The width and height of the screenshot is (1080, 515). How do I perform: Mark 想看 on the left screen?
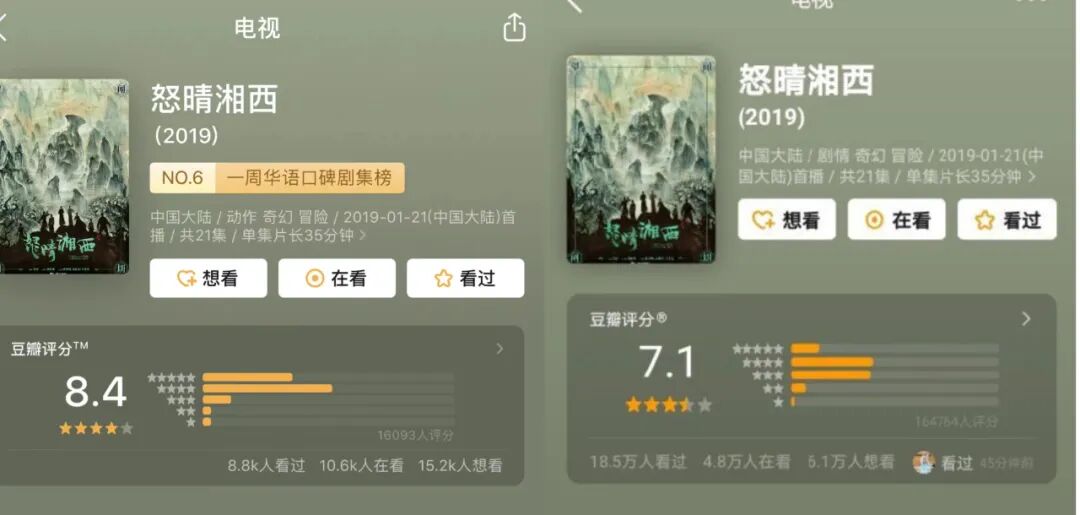[x=208, y=278]
